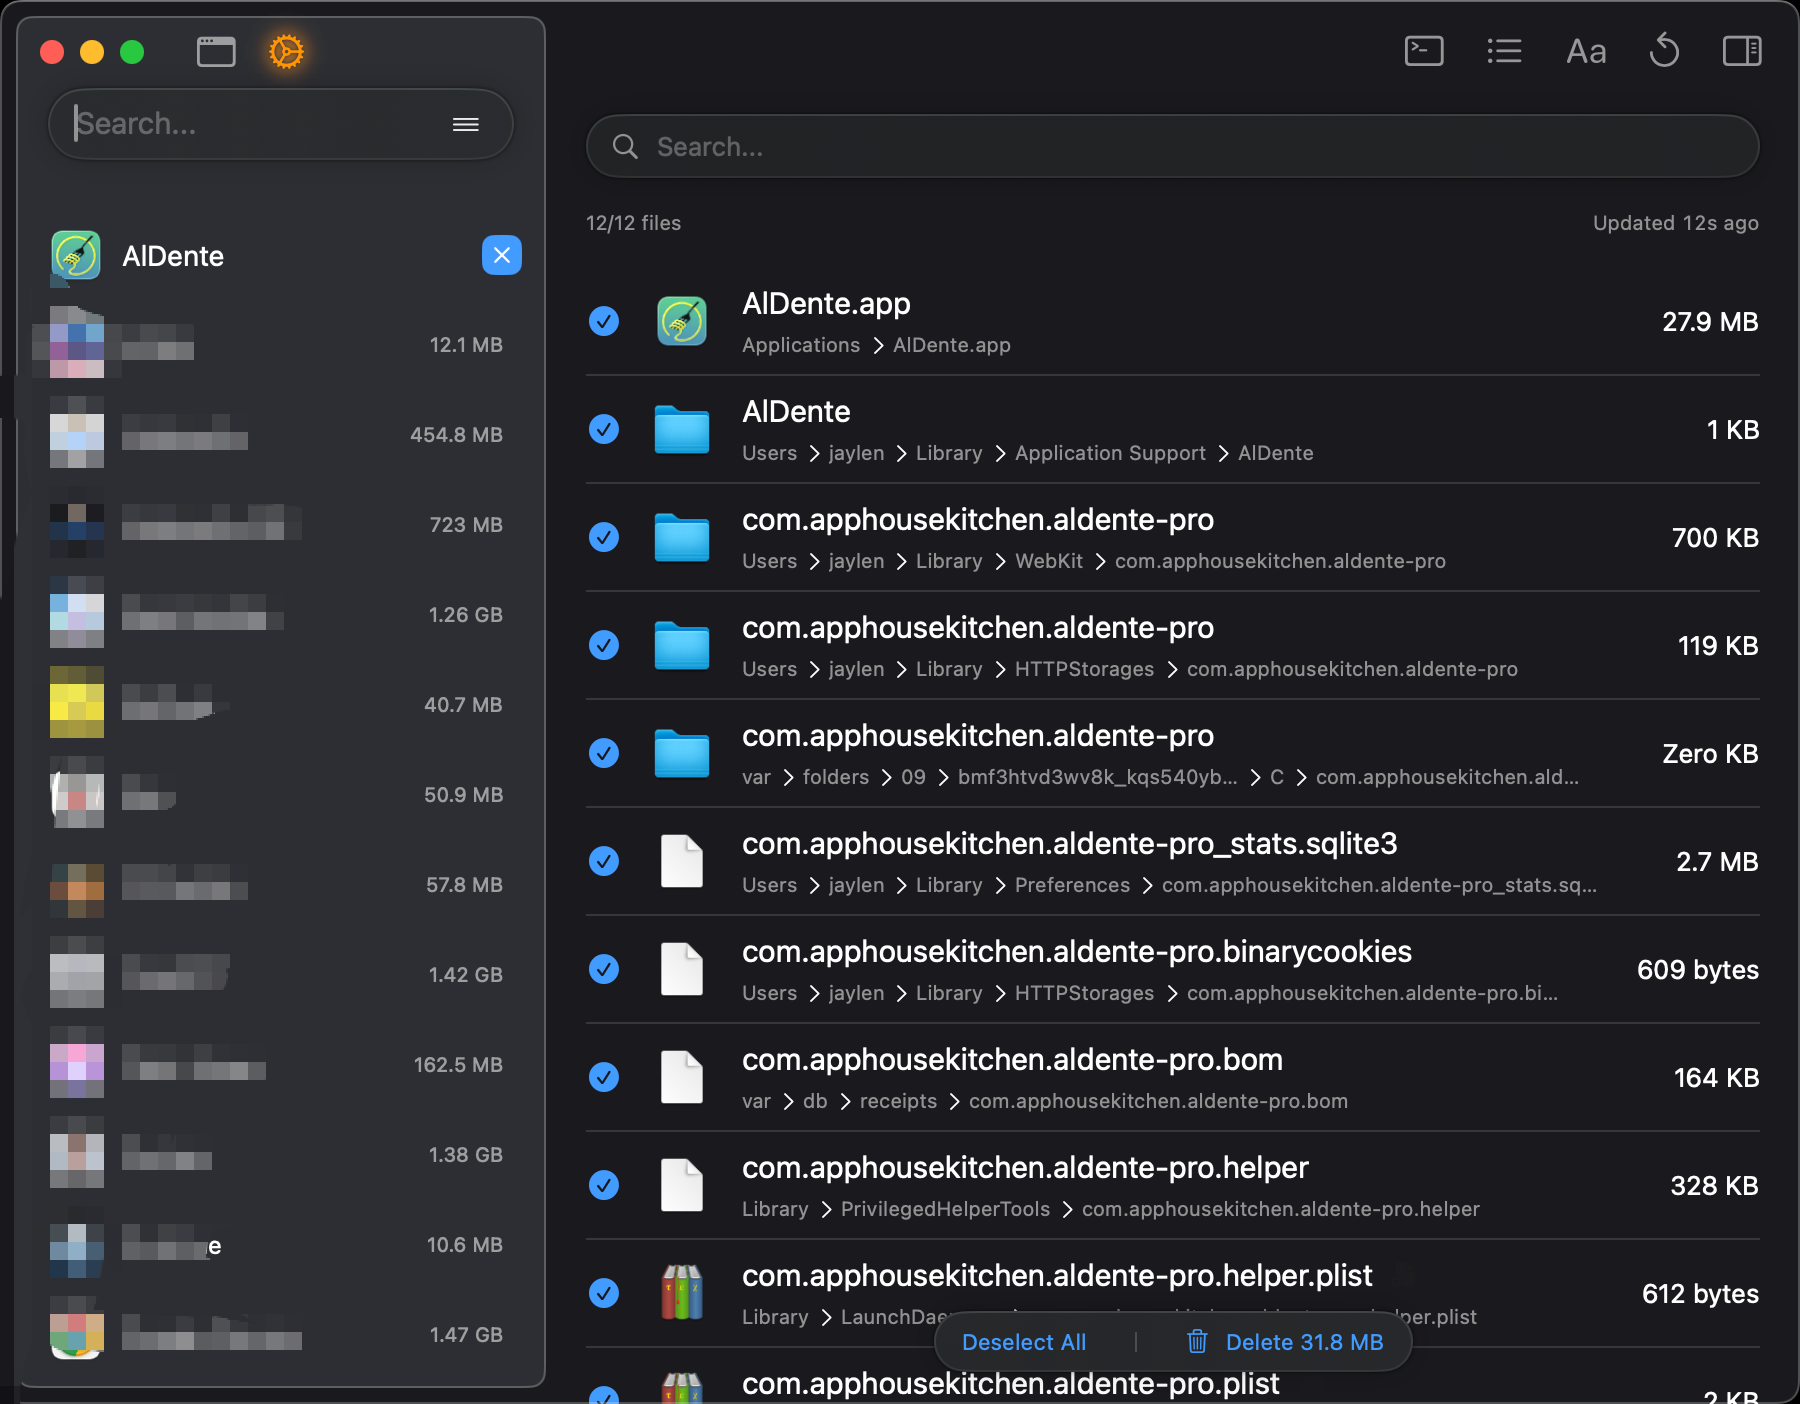Select the sidebar app sized 12.1 MB
Screen dimensions: 1800x1404
(277, 345)
